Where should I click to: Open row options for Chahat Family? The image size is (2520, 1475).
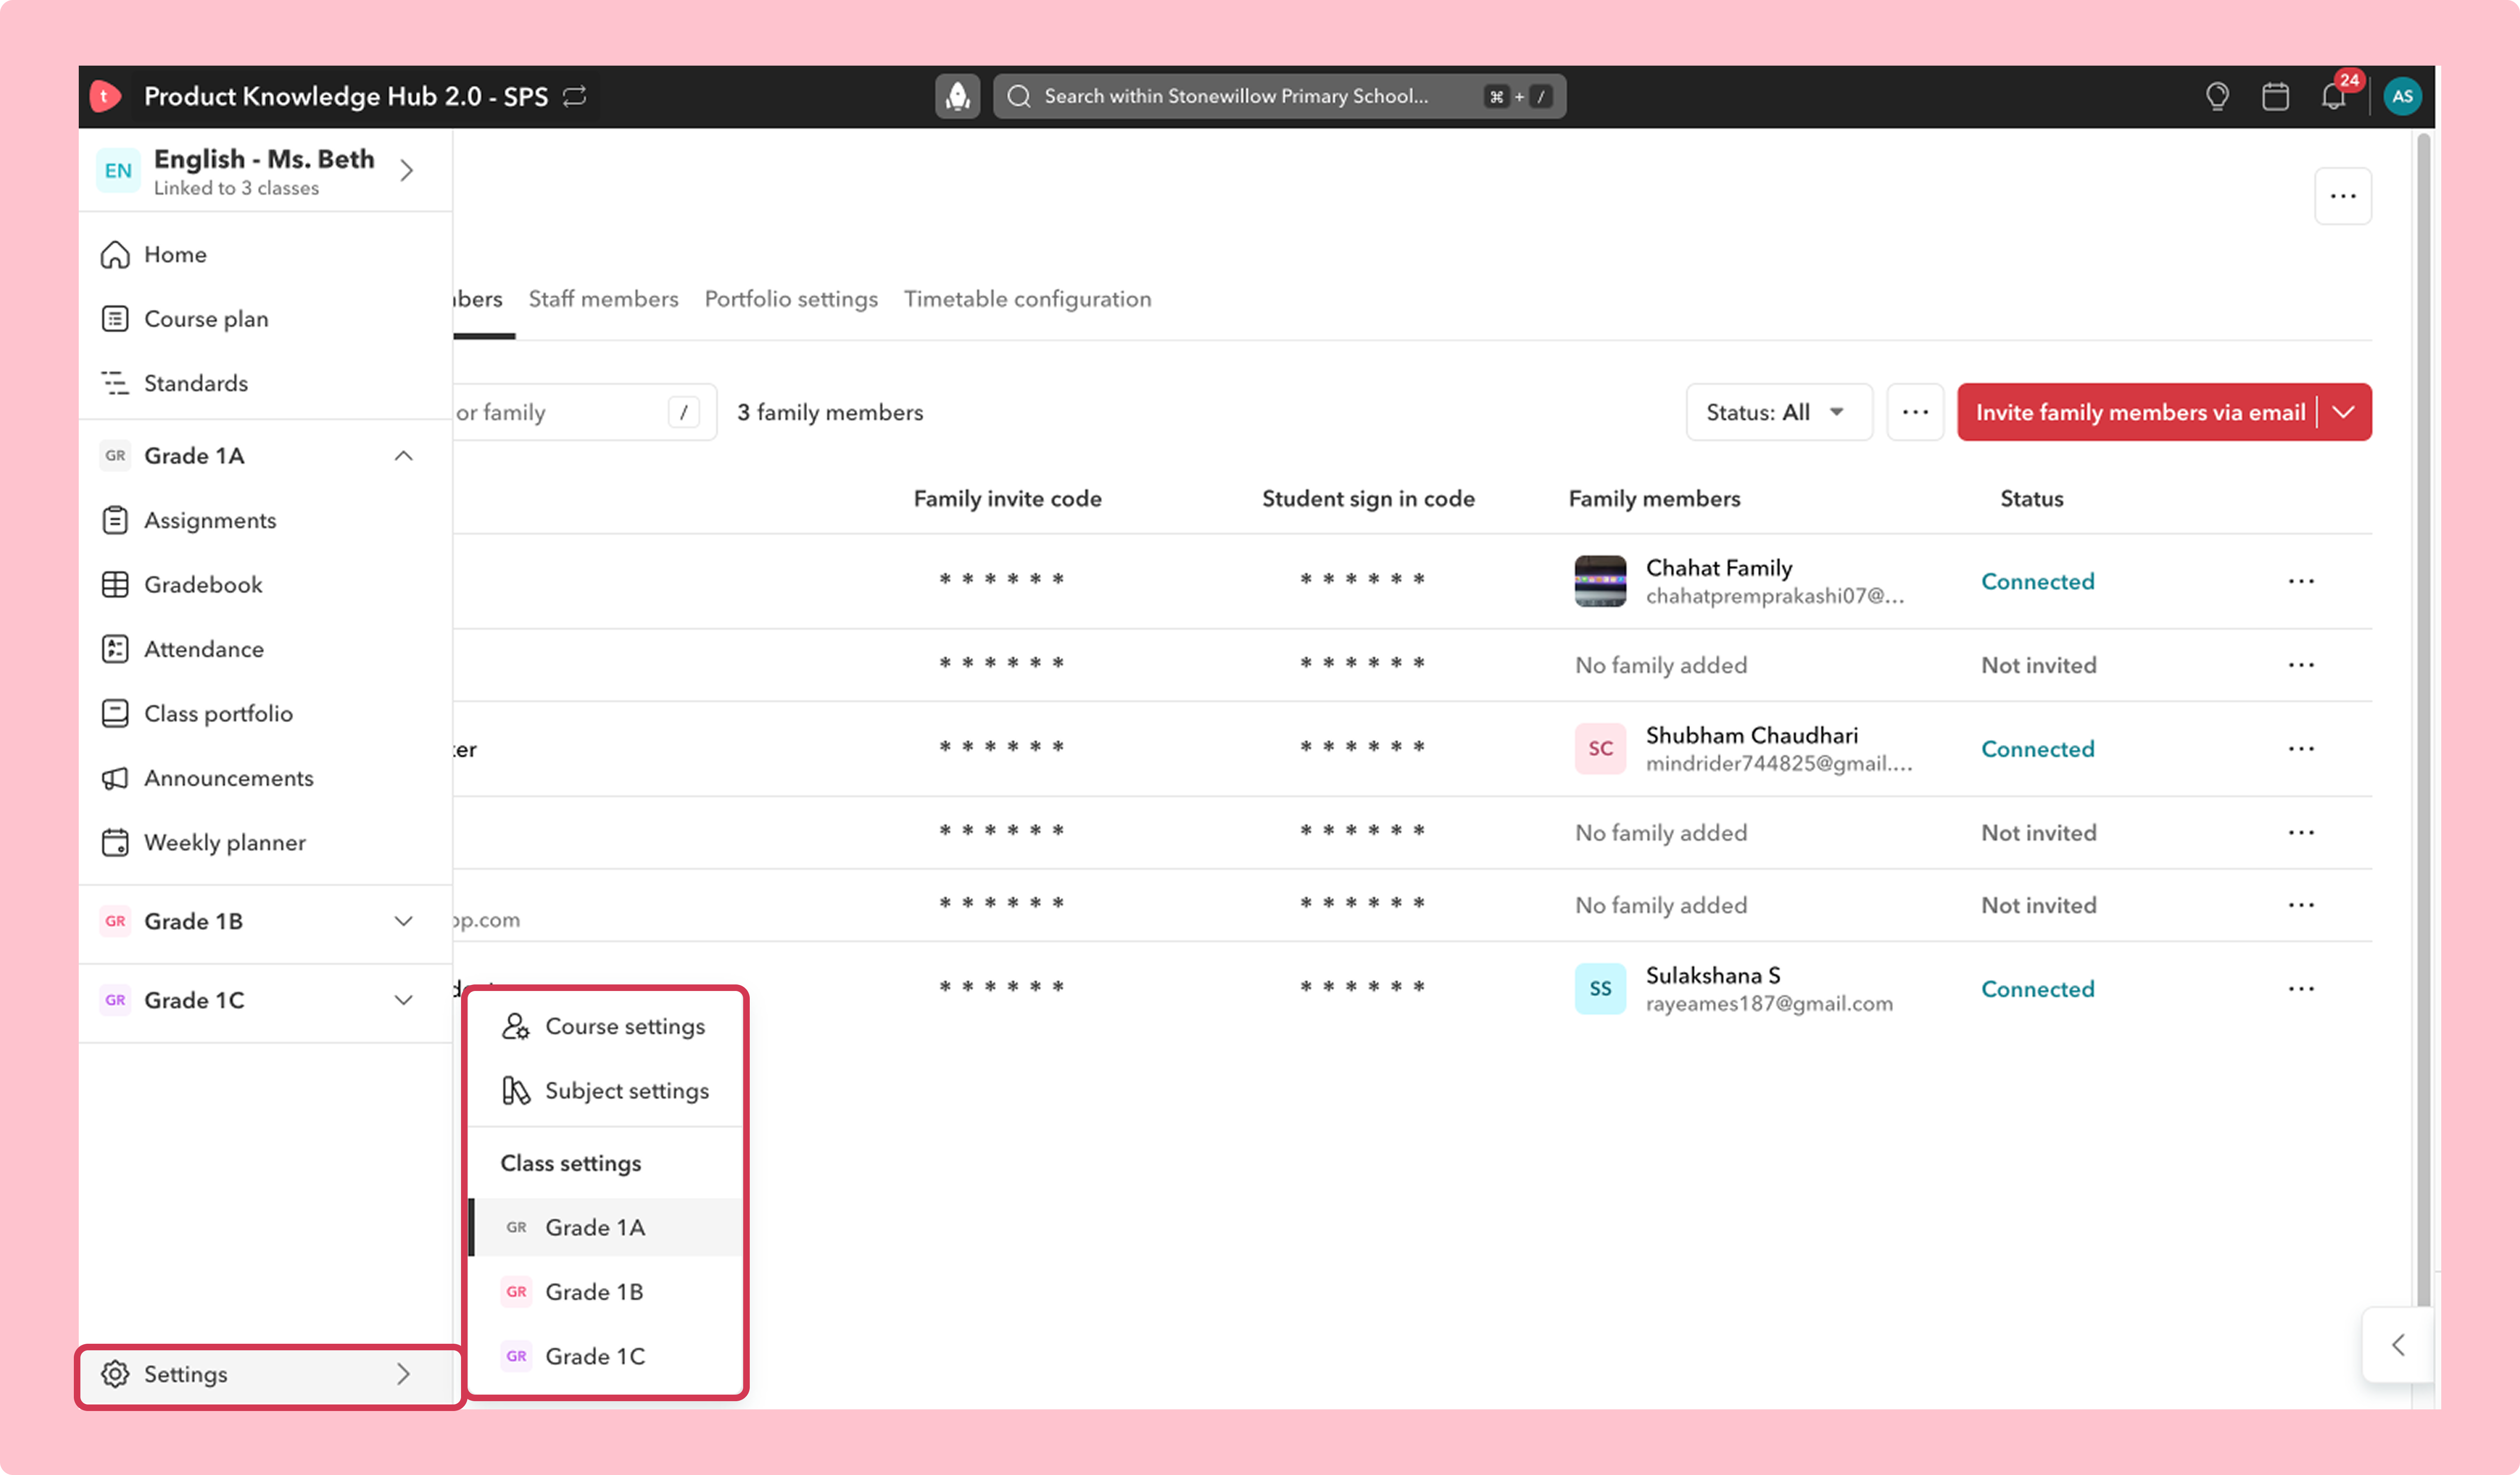pos(2301,582)
